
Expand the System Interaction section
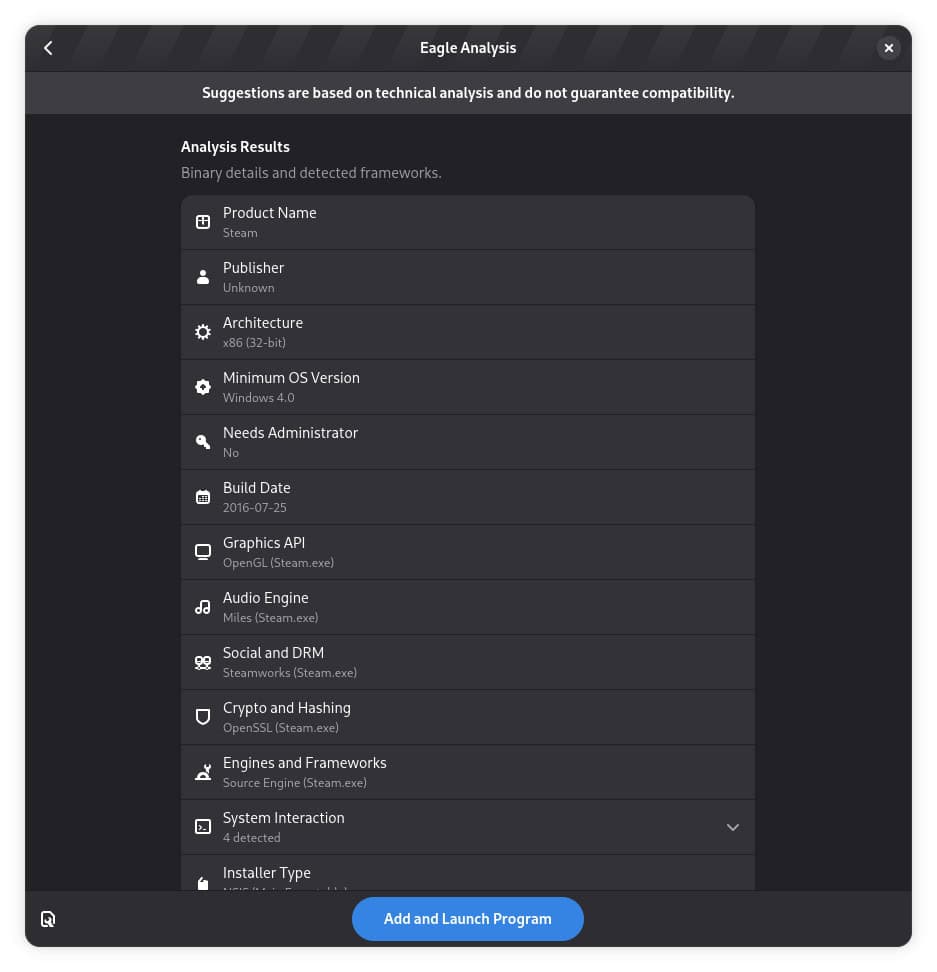coord(733,826)
